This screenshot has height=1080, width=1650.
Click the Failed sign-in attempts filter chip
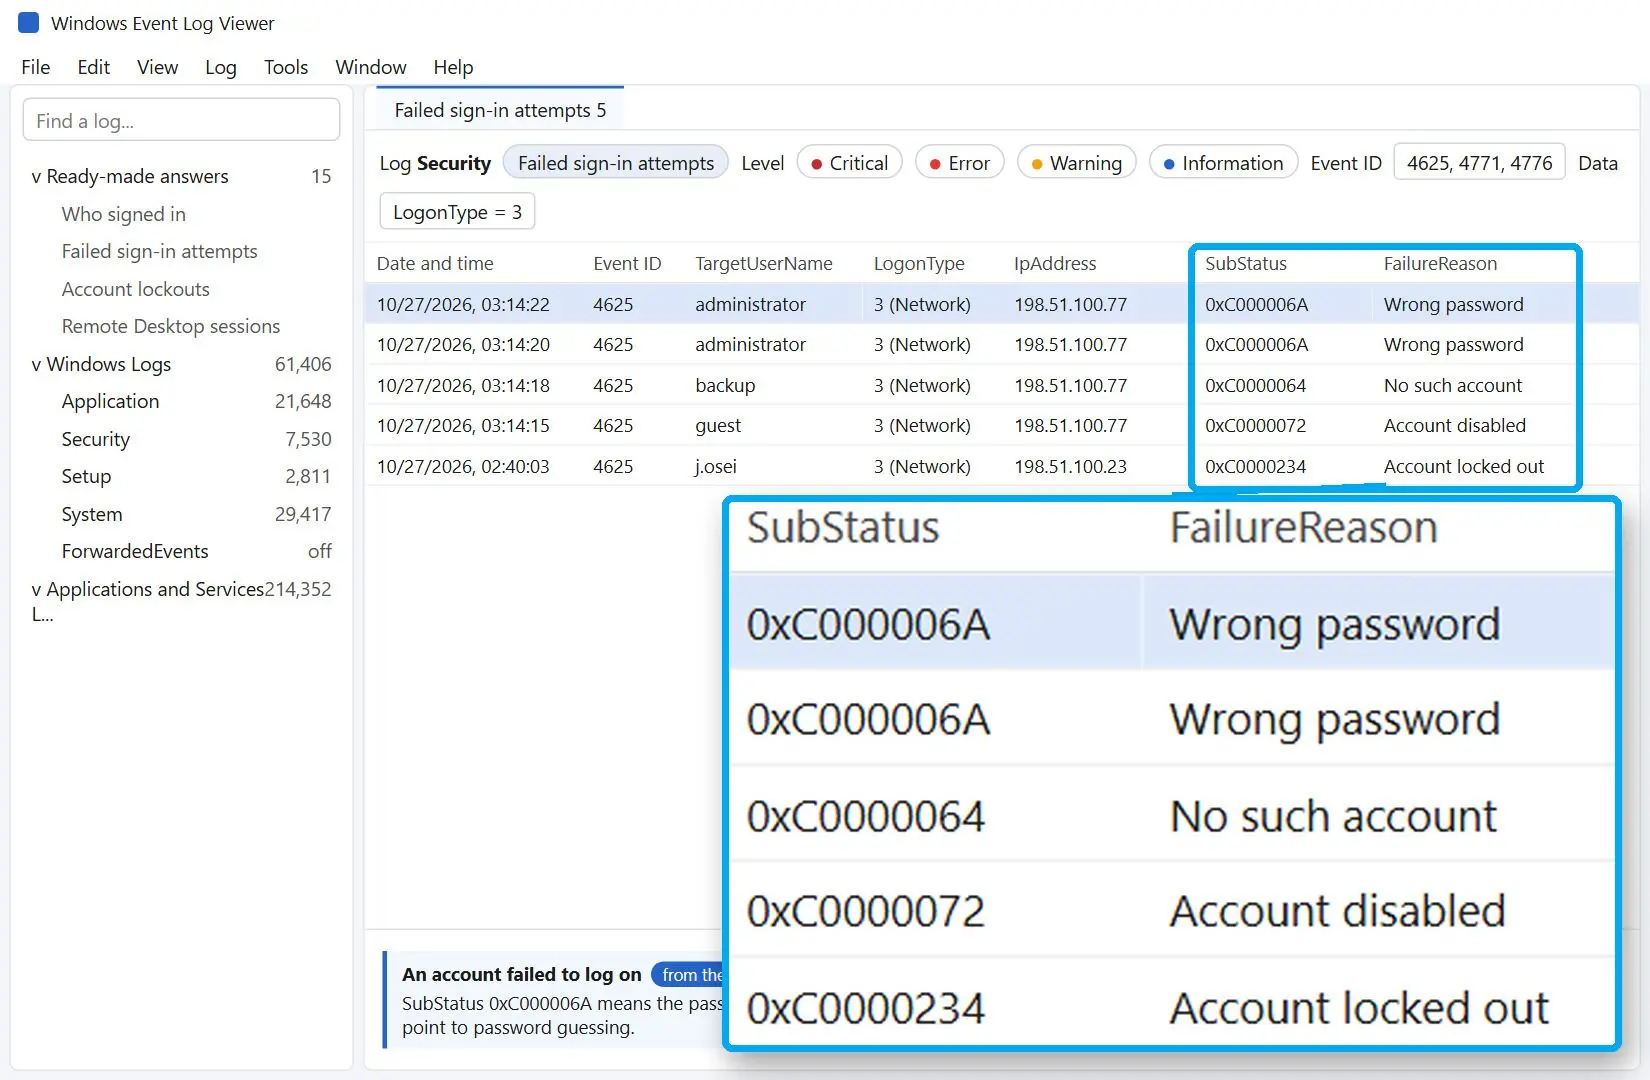(616, 163)
